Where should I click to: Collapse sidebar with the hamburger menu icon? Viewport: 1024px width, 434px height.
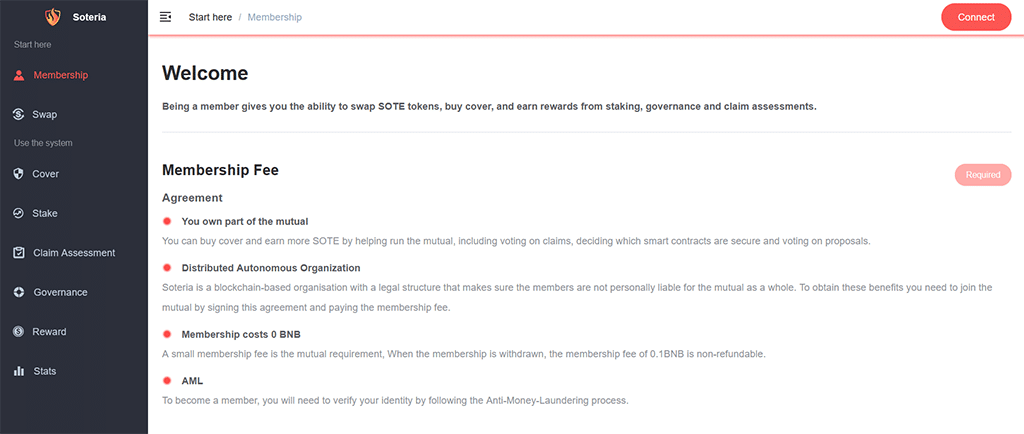(x=165, y=17)
